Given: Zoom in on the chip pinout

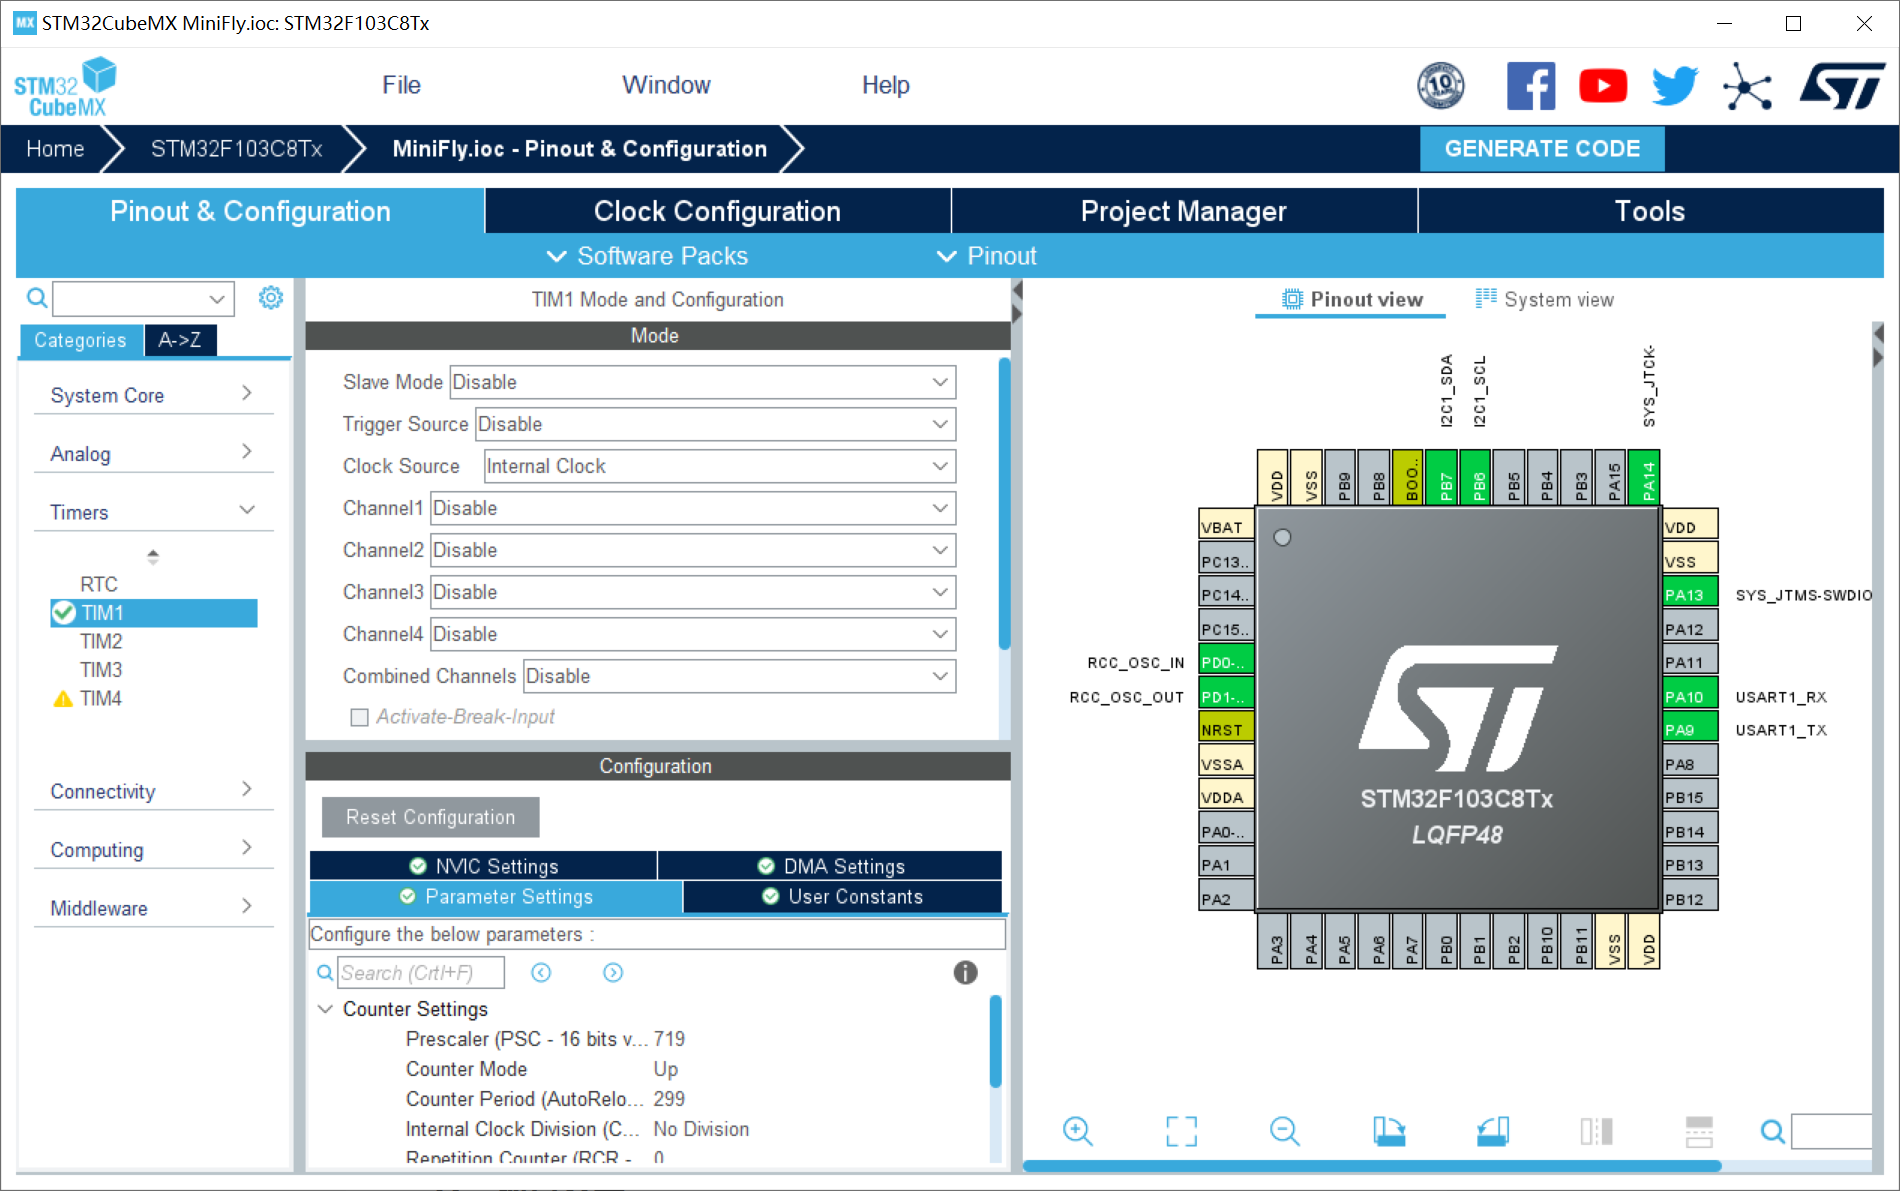Looking at the screenshot, I should (1078, 1131).
